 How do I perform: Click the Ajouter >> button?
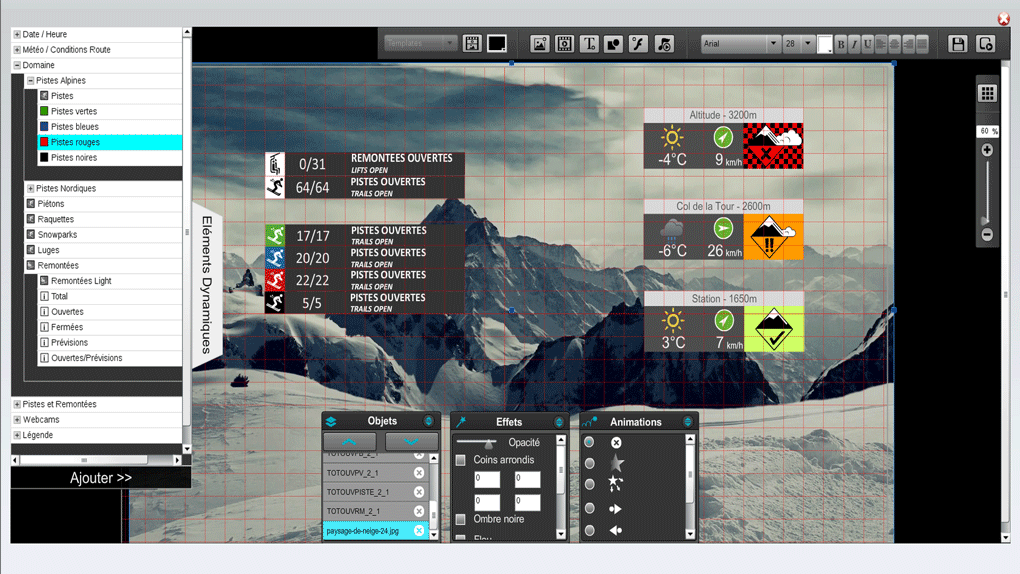[x=101, y=478]
